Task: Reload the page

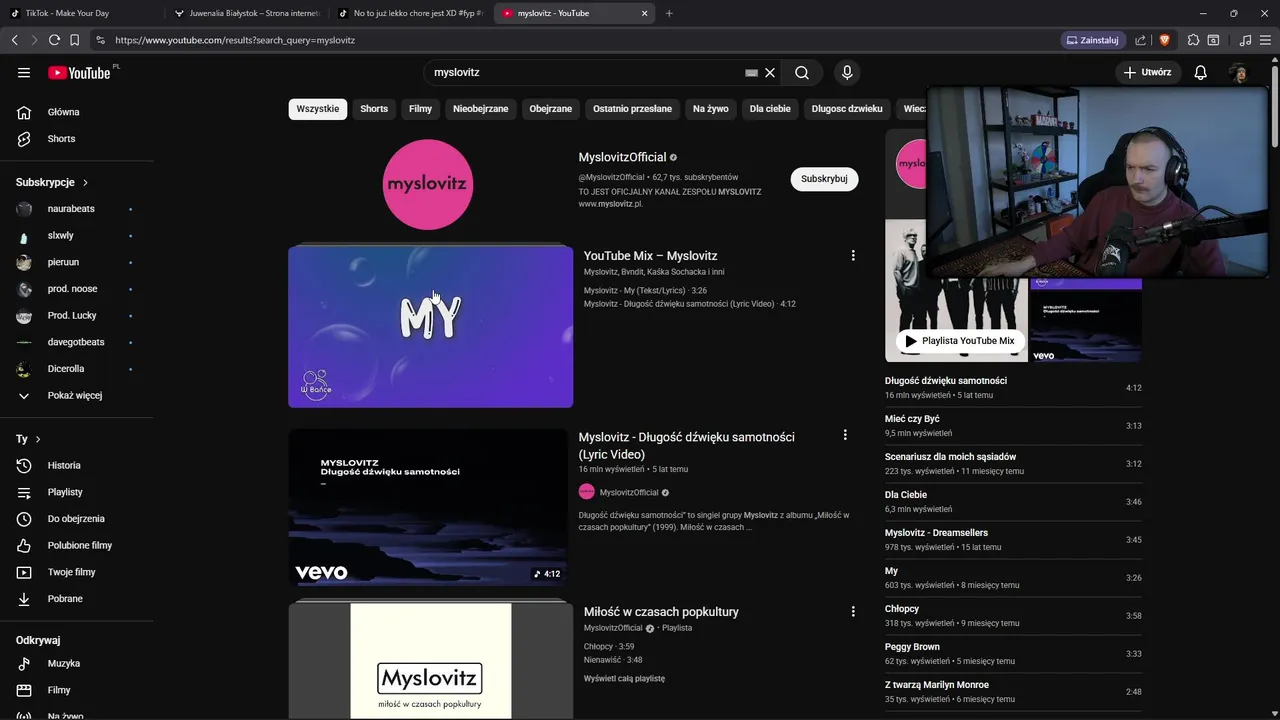Action: click(54, 40)
